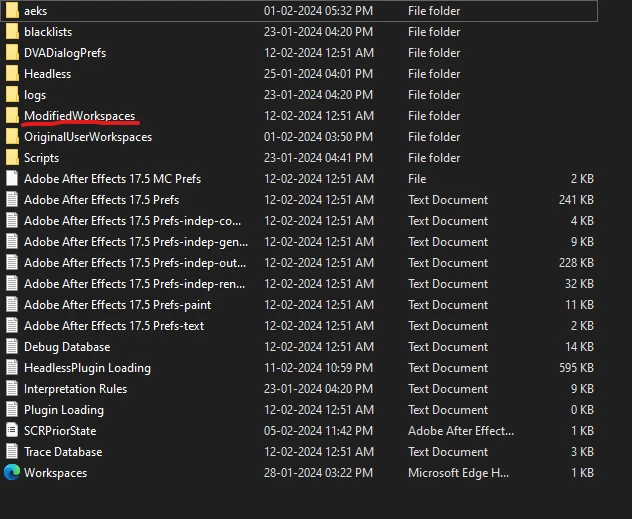Viewport: 632px width, 519px height.
Task: Click the 23-01-2024 04:41 PM date cell
Action: 318,158
